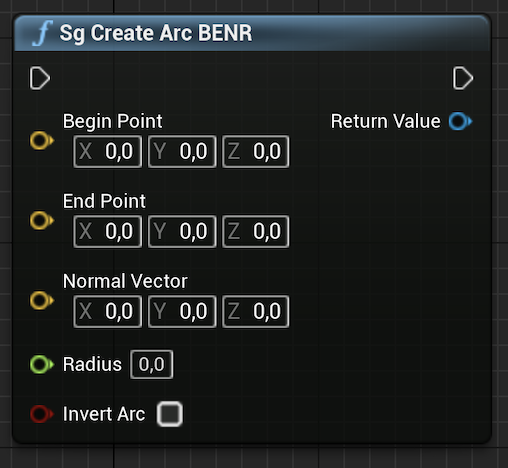Screen dimensions: 508x468
Task: Edit the End Point Y value field
Action: coord(182,231)
